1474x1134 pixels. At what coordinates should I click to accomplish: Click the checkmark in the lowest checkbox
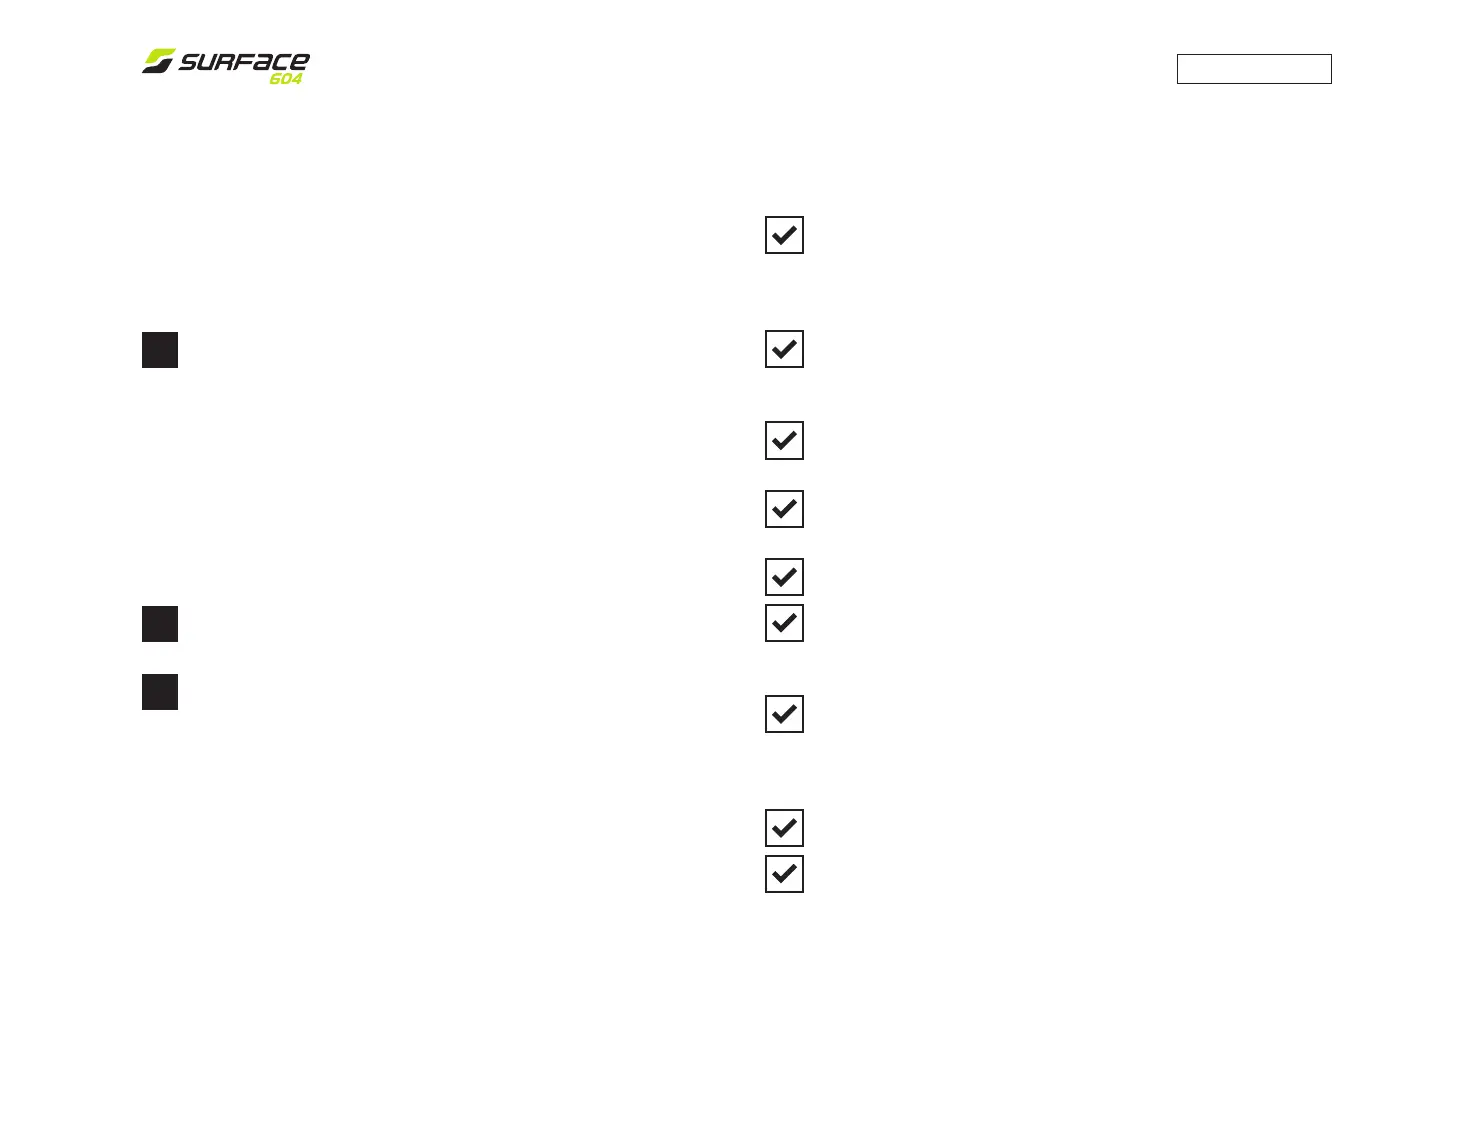(x=785, y=874)
